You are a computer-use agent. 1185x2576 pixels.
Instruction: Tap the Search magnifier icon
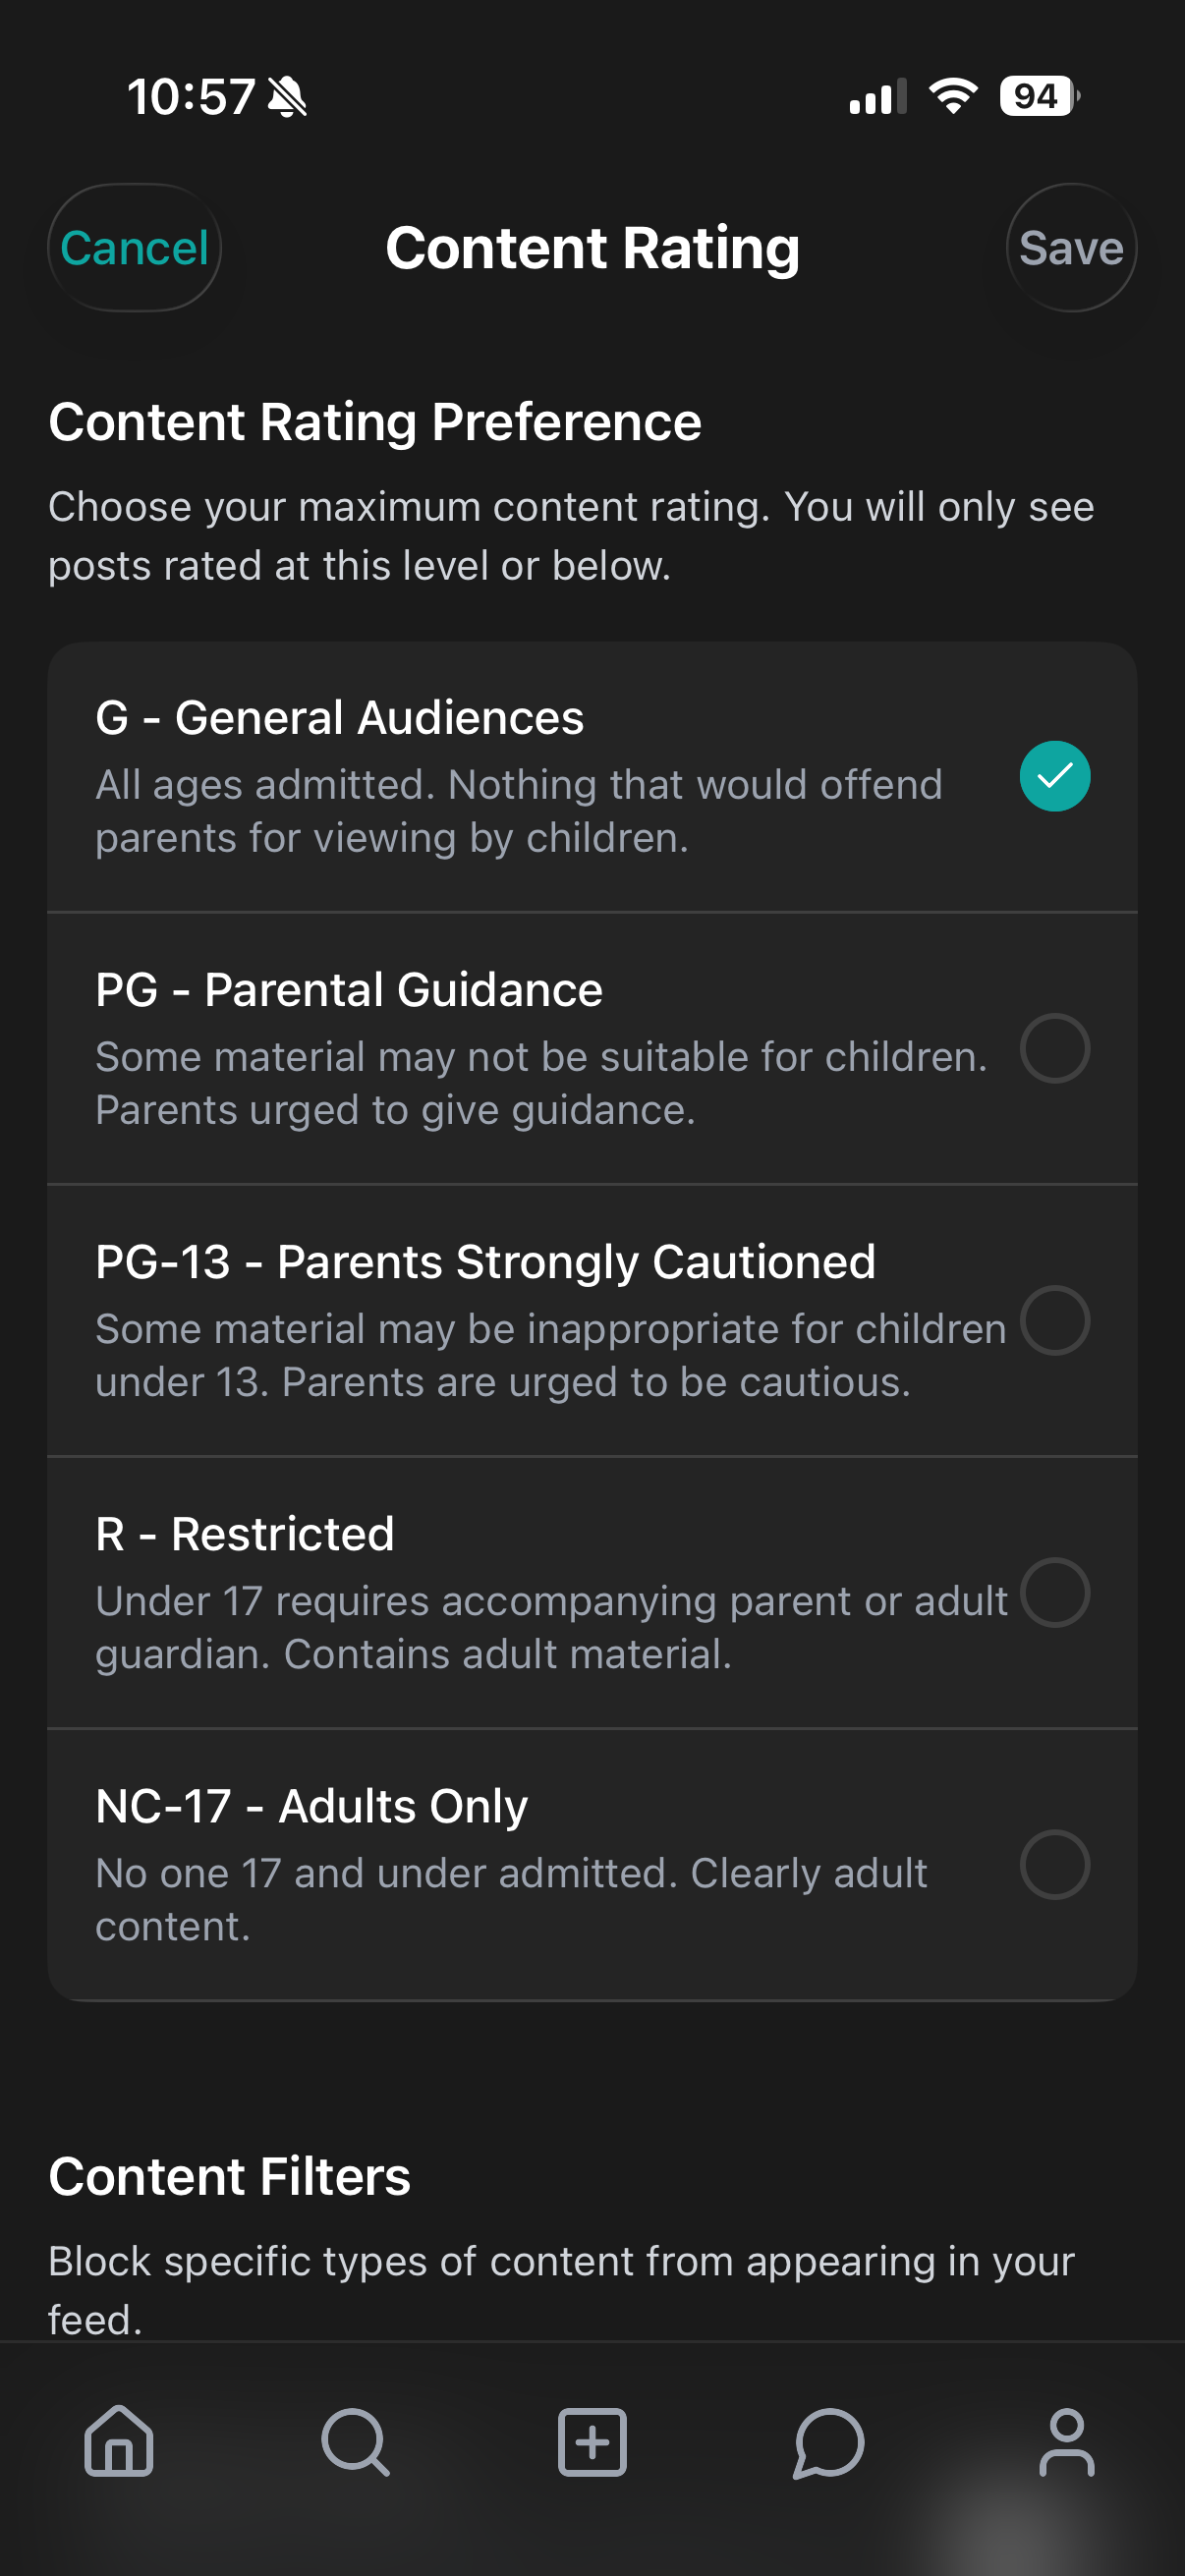coord(355,2441)
